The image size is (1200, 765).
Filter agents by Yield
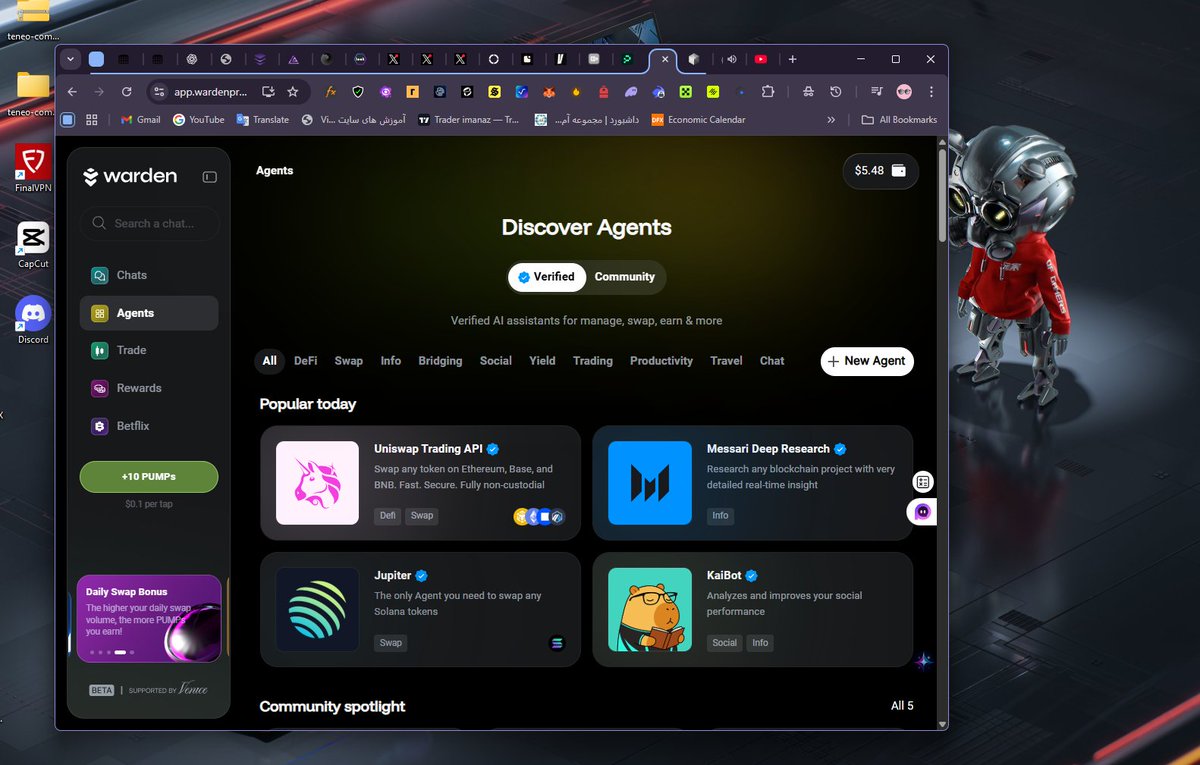542,361
